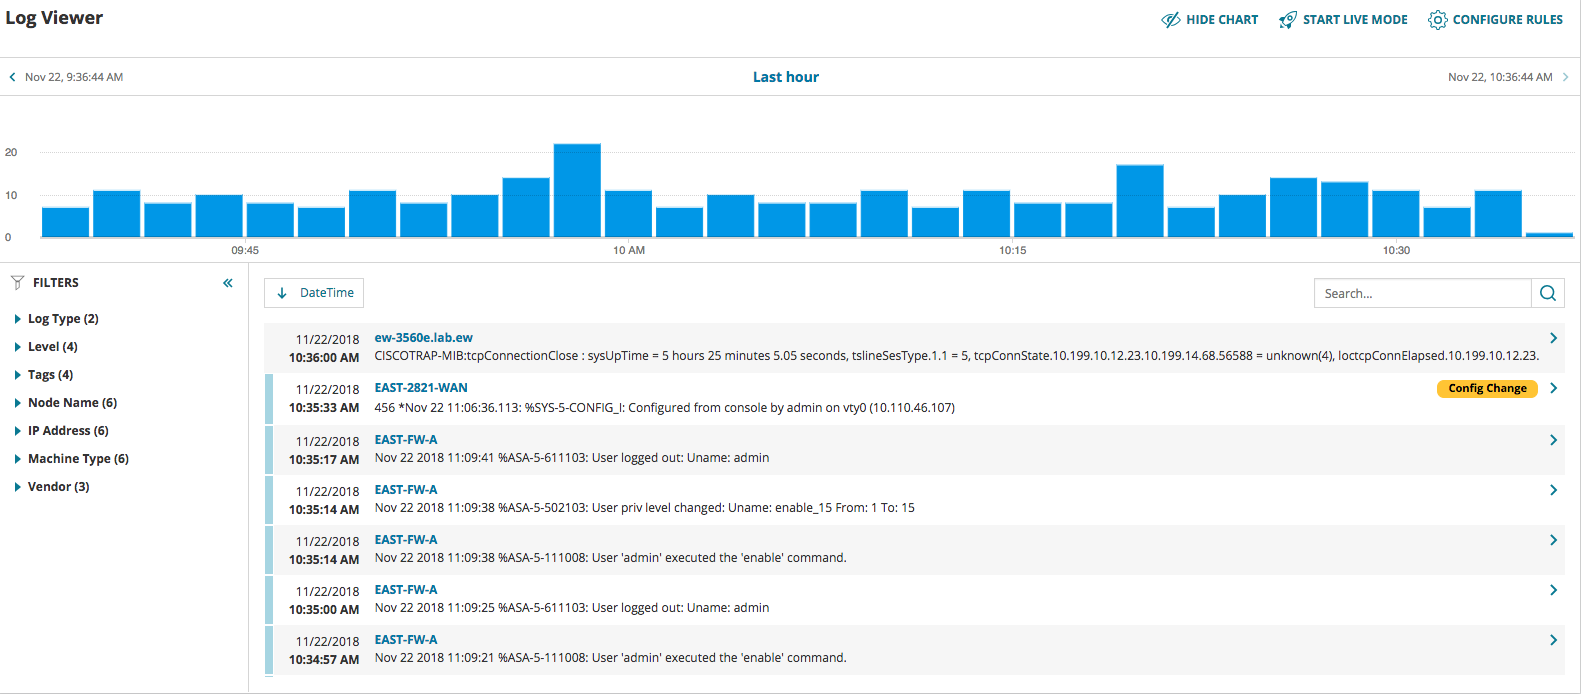The width and height of the screenshot is (1581, 694).
Task: Collapse the Filters panel with double chevron
Action: click(x=228, y=283)
